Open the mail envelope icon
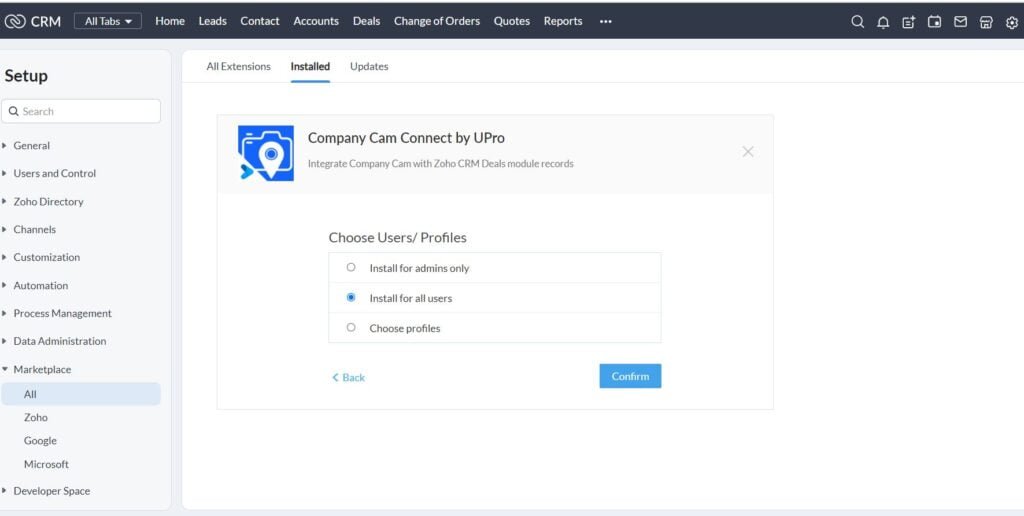 [960, 22]
